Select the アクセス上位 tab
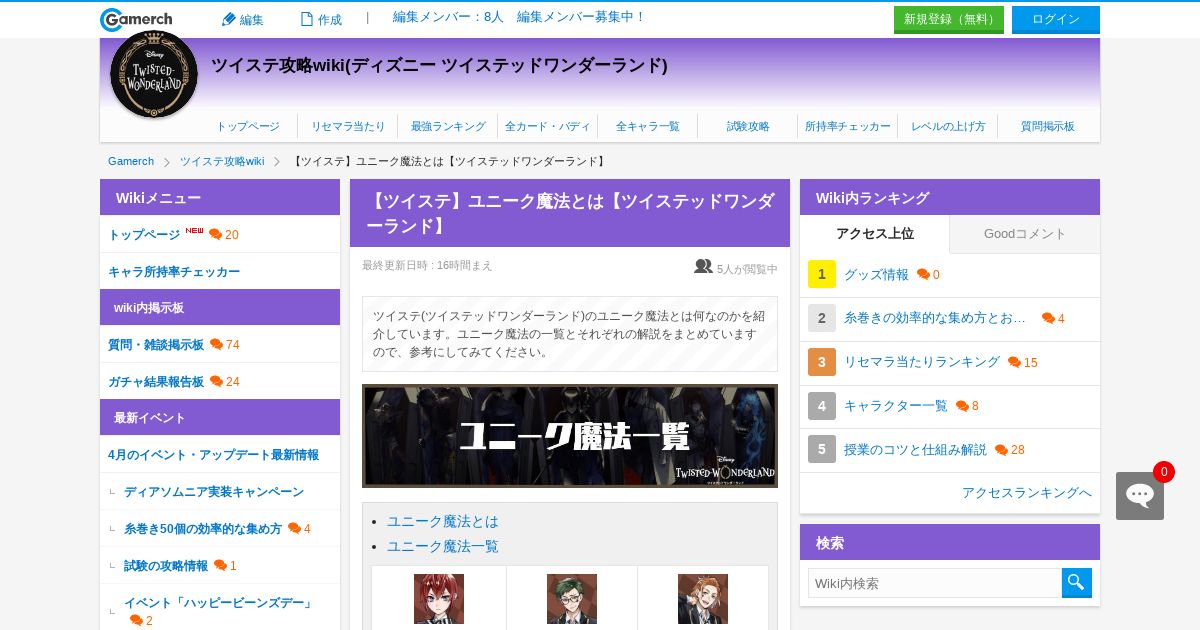The height and width of the screenshot is (630, 1200). click(x=875, y=234)
